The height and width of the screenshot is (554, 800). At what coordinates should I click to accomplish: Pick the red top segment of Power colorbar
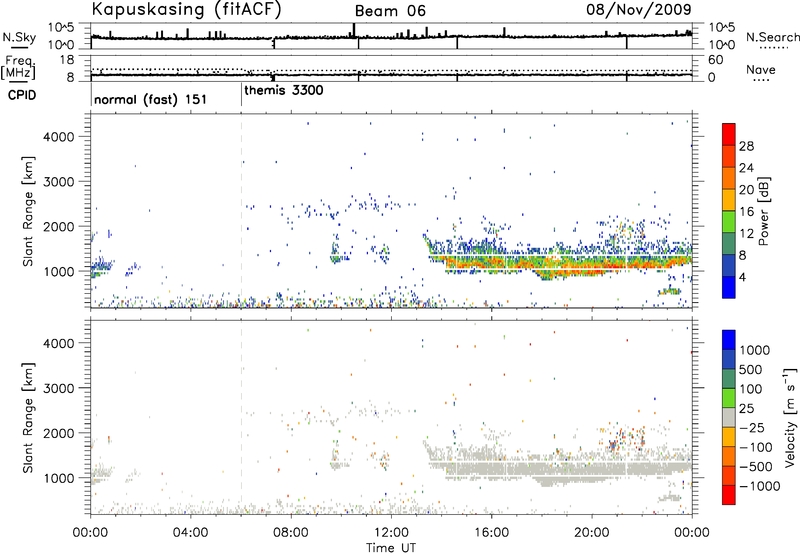(x=729, y=135)
